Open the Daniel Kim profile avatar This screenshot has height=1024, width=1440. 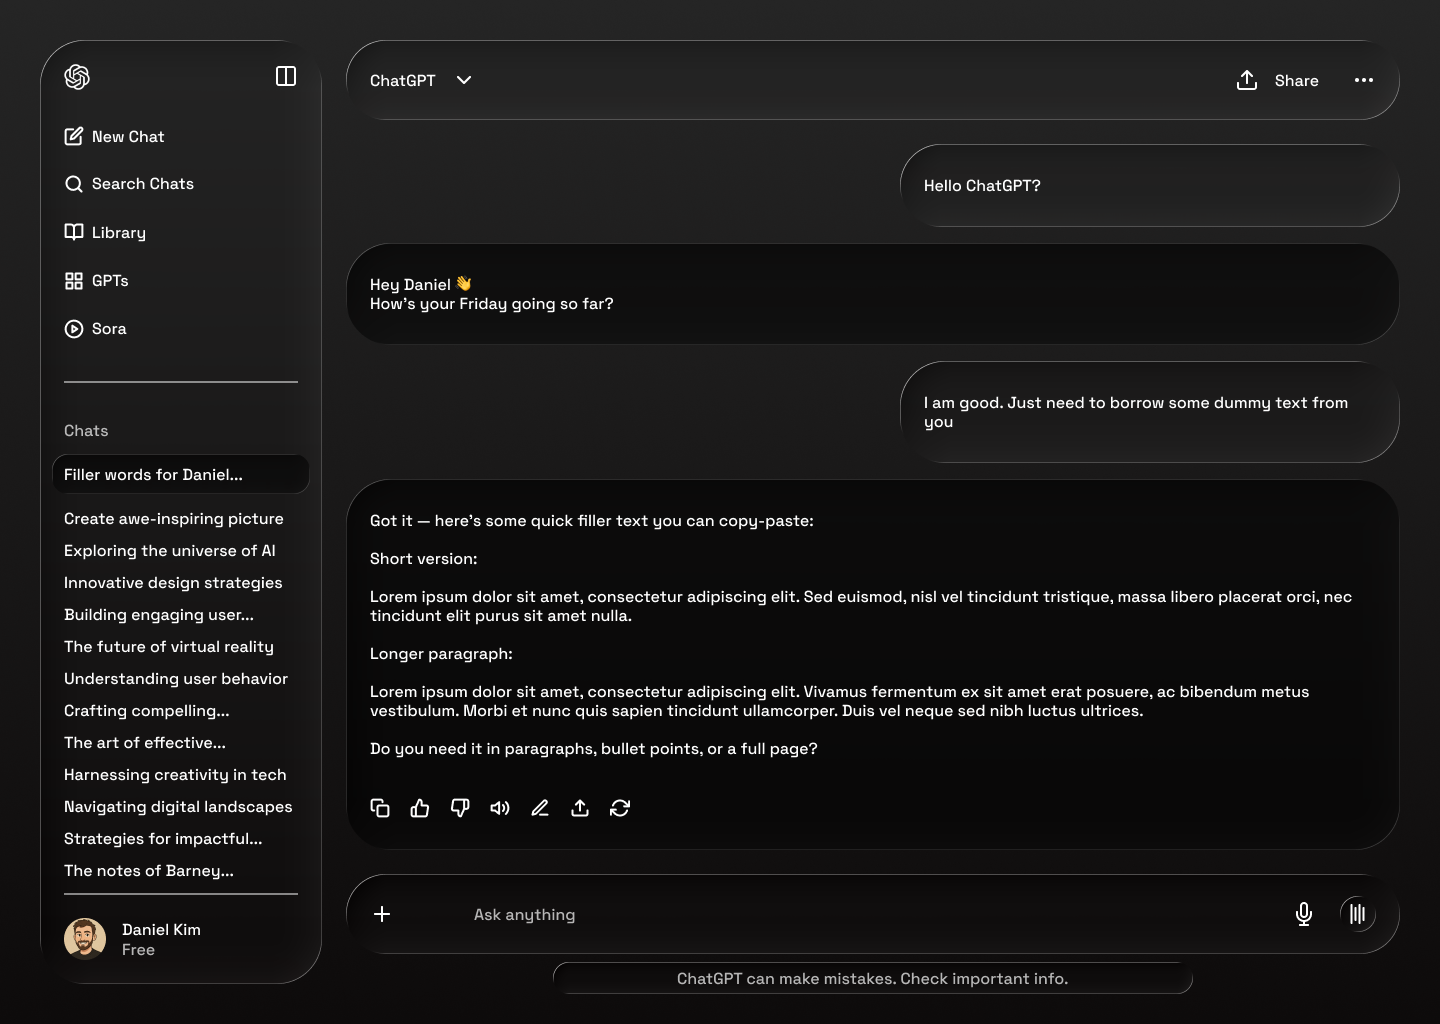click(x=85, y=939)
